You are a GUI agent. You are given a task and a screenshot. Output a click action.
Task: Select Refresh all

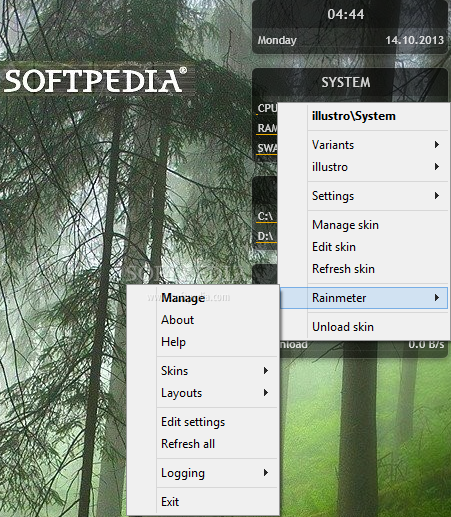(203, 444)
